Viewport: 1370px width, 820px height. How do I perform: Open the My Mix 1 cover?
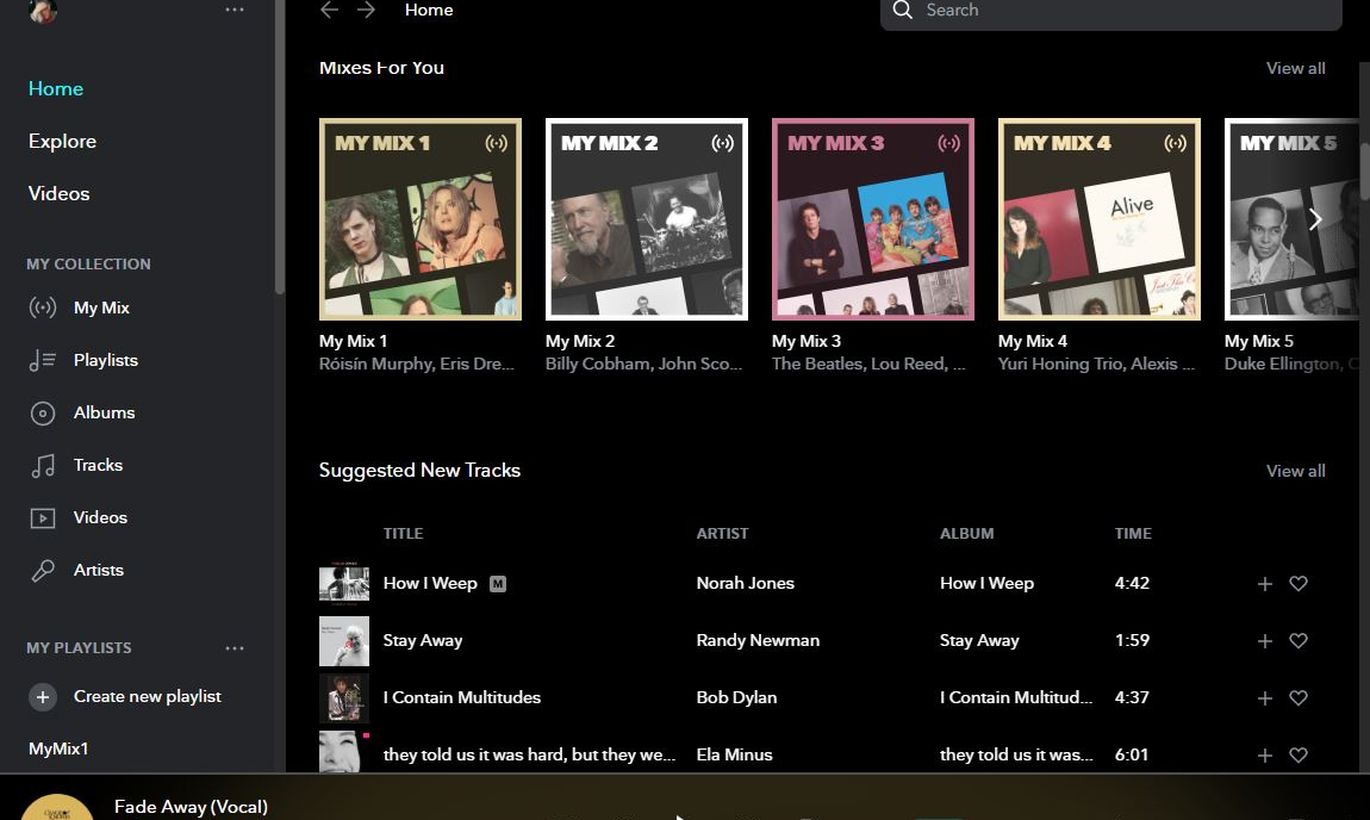[420, 219]
